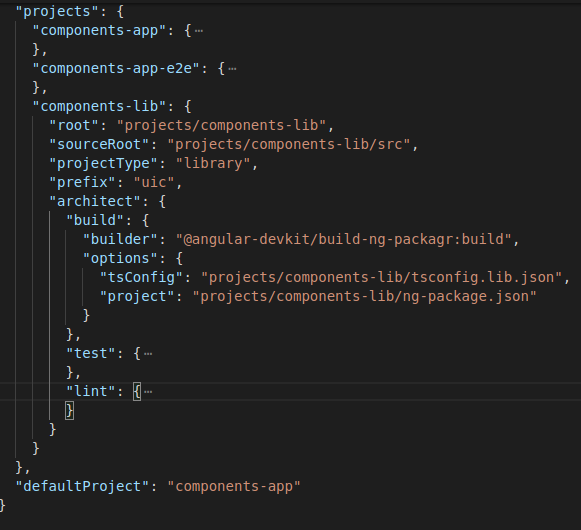Click the ng-package.json path value
Viewport: 581px width, 530px height.
(365, 297)
